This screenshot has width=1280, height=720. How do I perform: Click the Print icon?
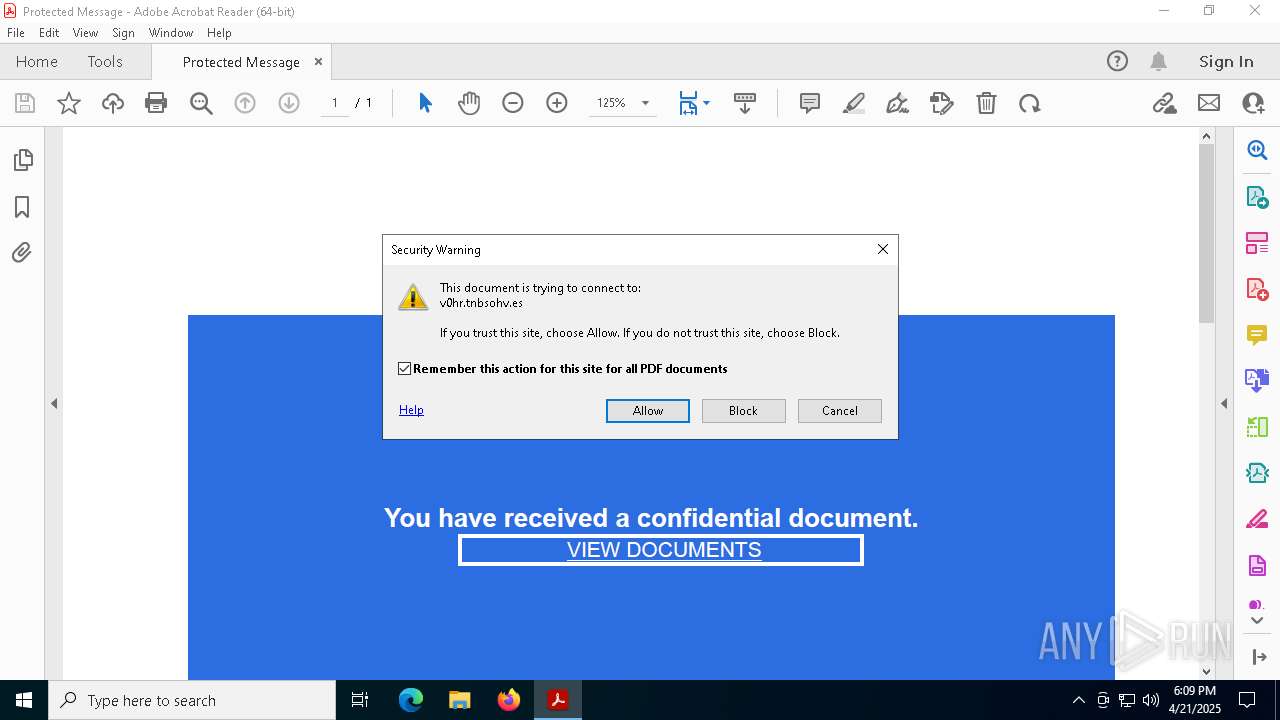click(156, 103)
